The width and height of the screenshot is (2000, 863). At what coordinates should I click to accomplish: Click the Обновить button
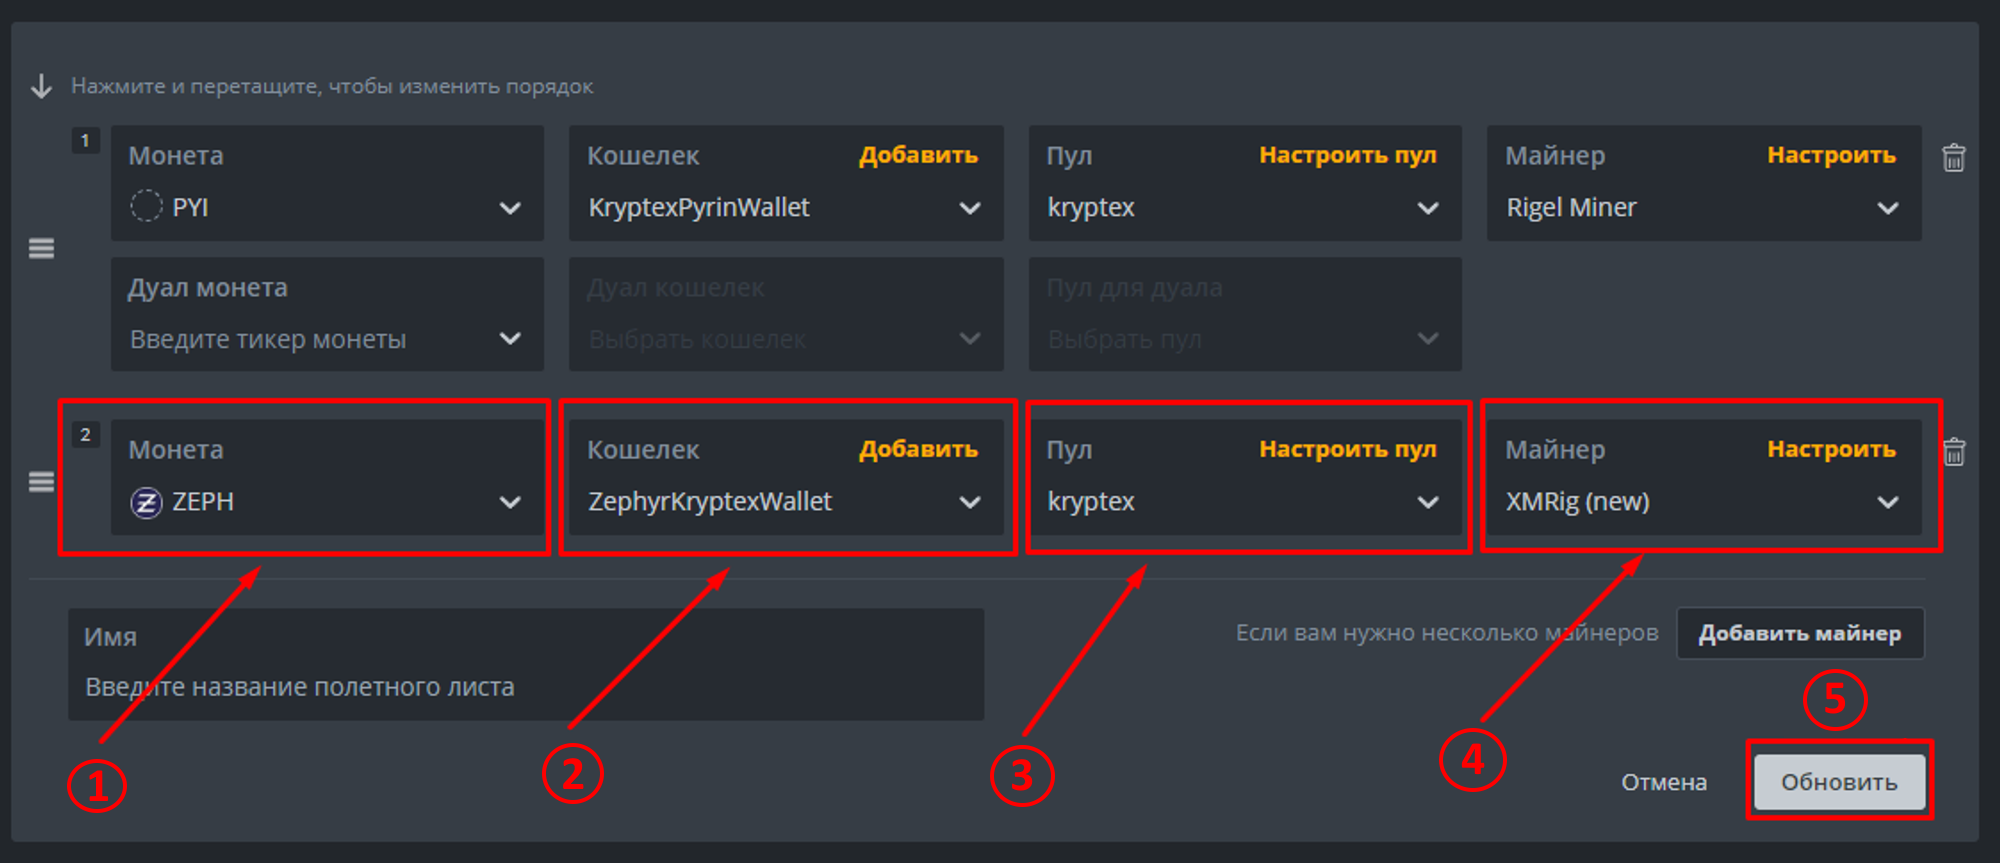click(x=1840, y=782)
